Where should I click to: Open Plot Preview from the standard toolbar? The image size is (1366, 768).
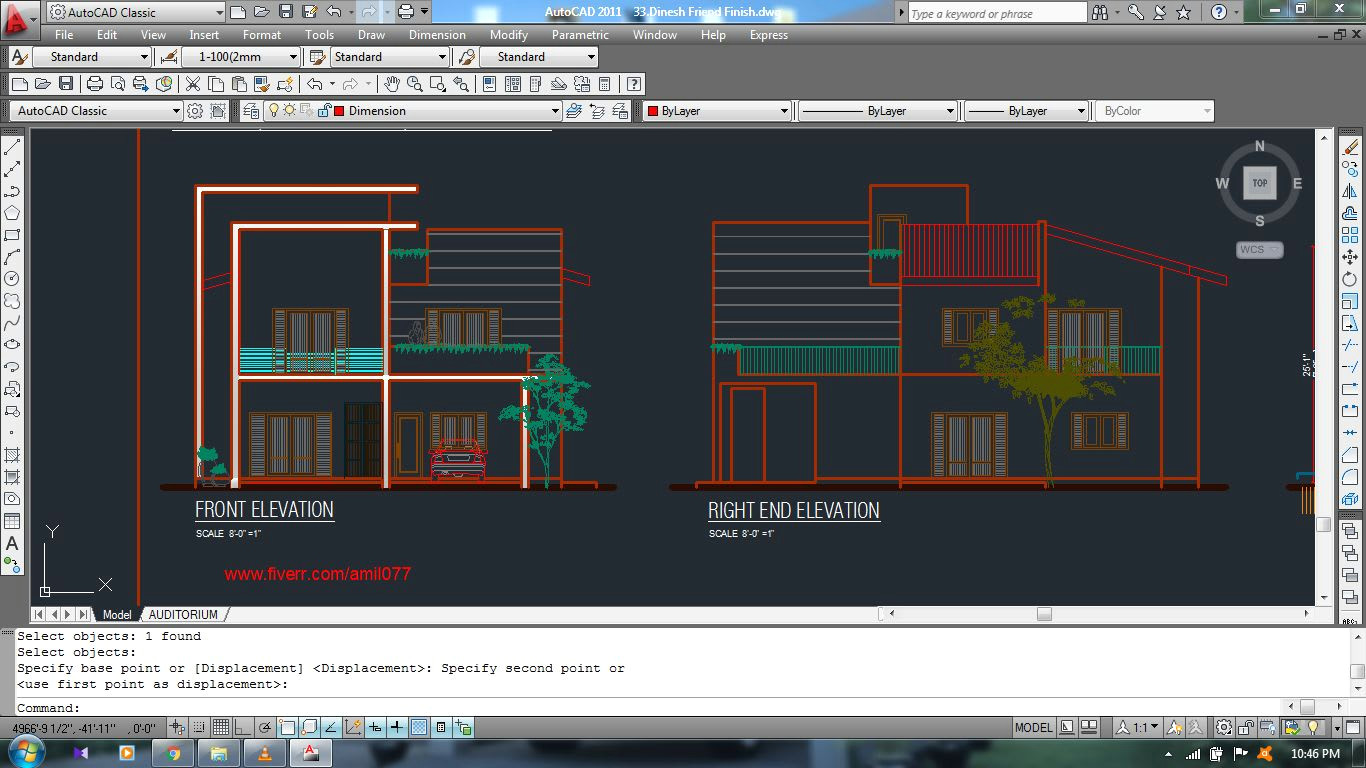[x=118, y=84]
